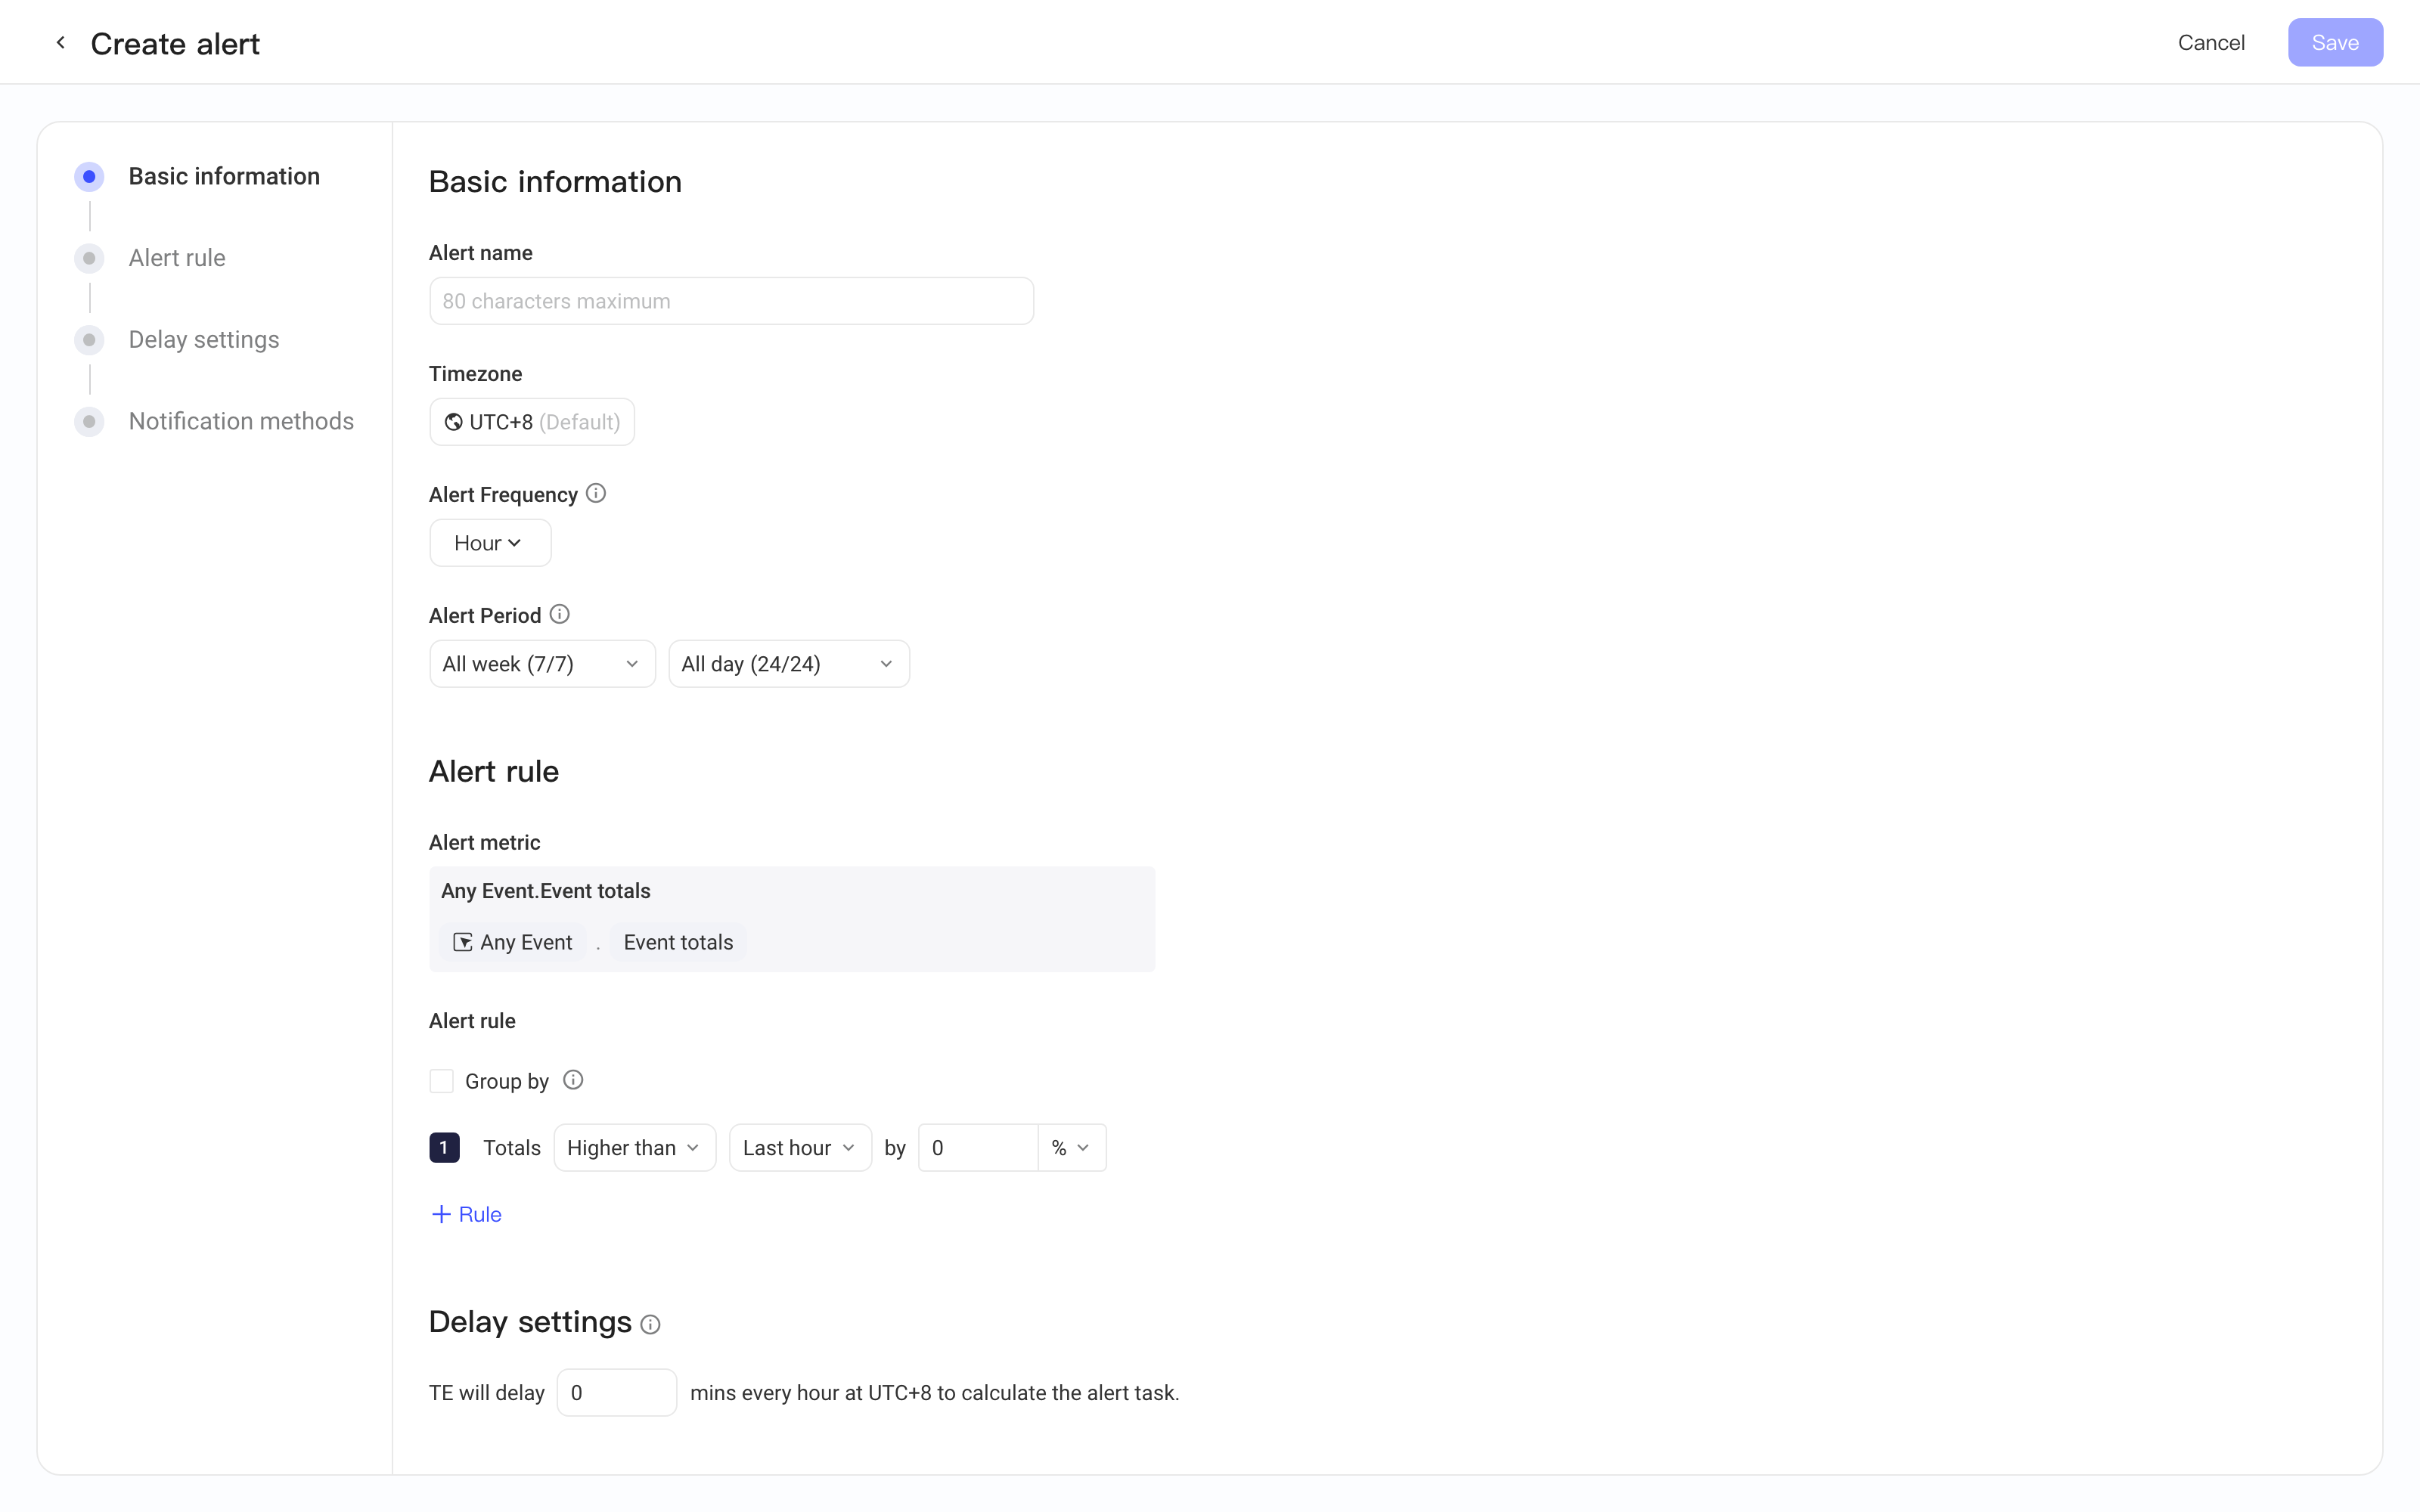Screen dimensions: 2420x1512
Task: Jump to Basic information step
Action: (224, 176)
